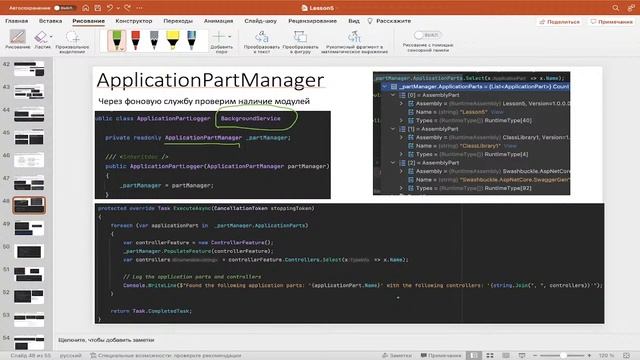The image size is (640, 360).
Task: Click the Search magnifier icon
Action: coord(616,8)
